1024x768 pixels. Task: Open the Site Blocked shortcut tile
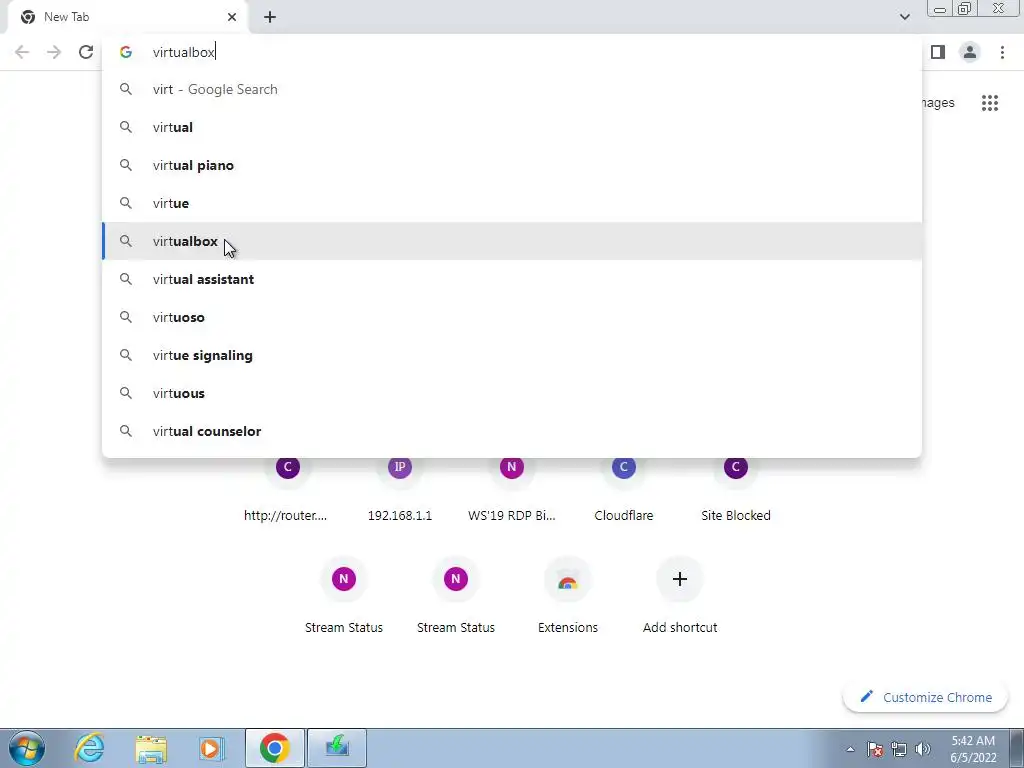[x=735, y=490]
